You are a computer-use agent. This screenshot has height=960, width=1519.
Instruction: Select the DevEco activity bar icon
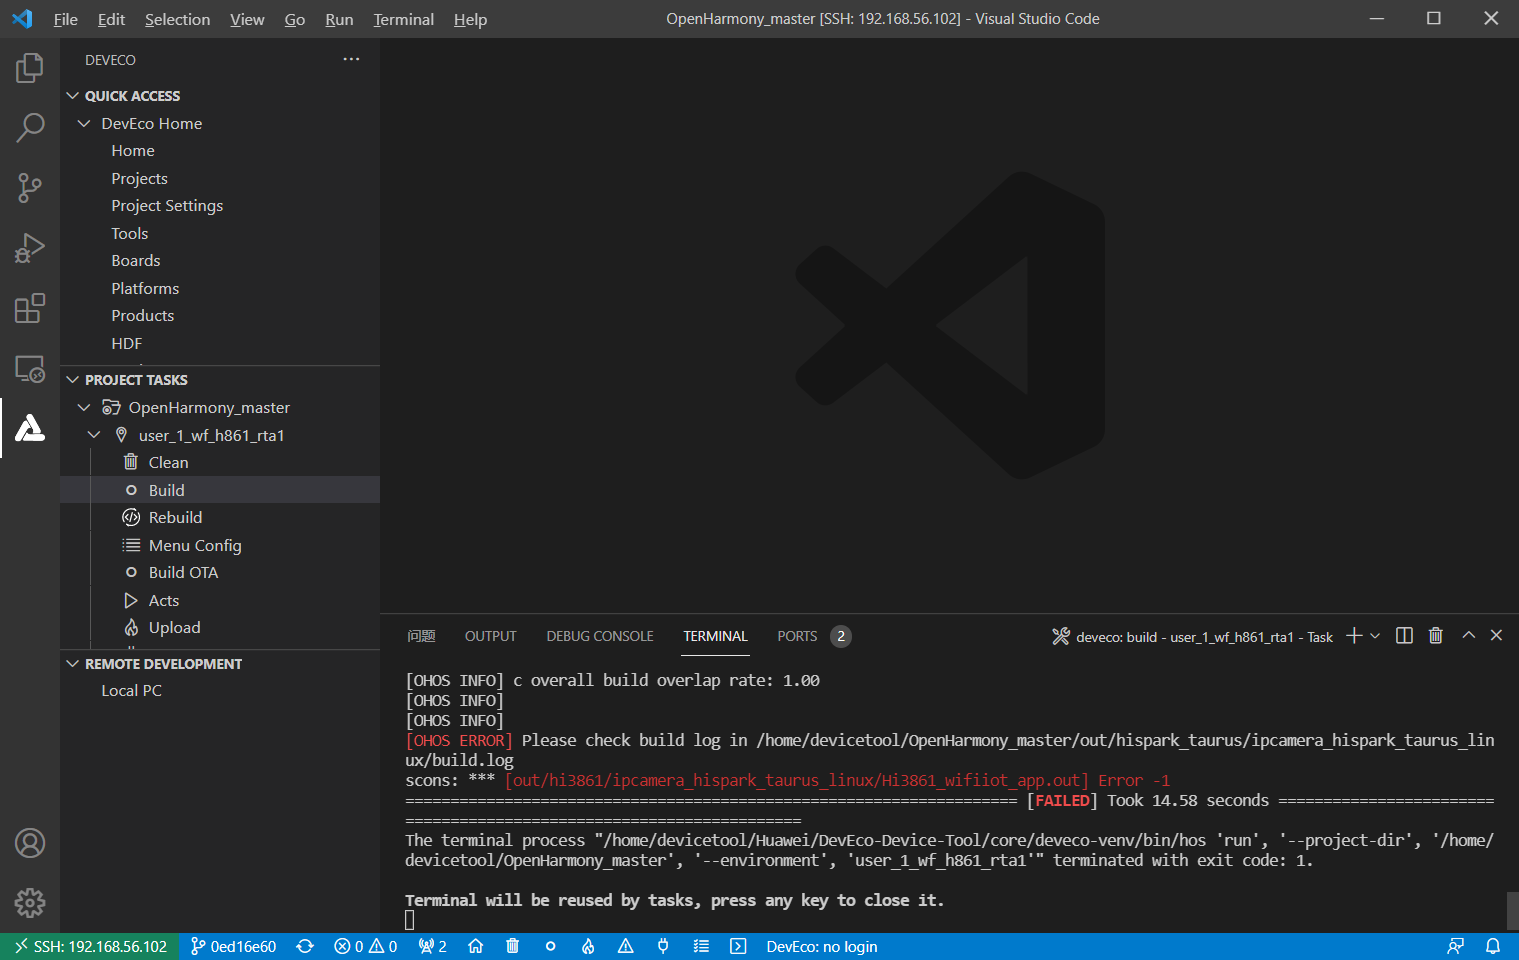[30, 428]
